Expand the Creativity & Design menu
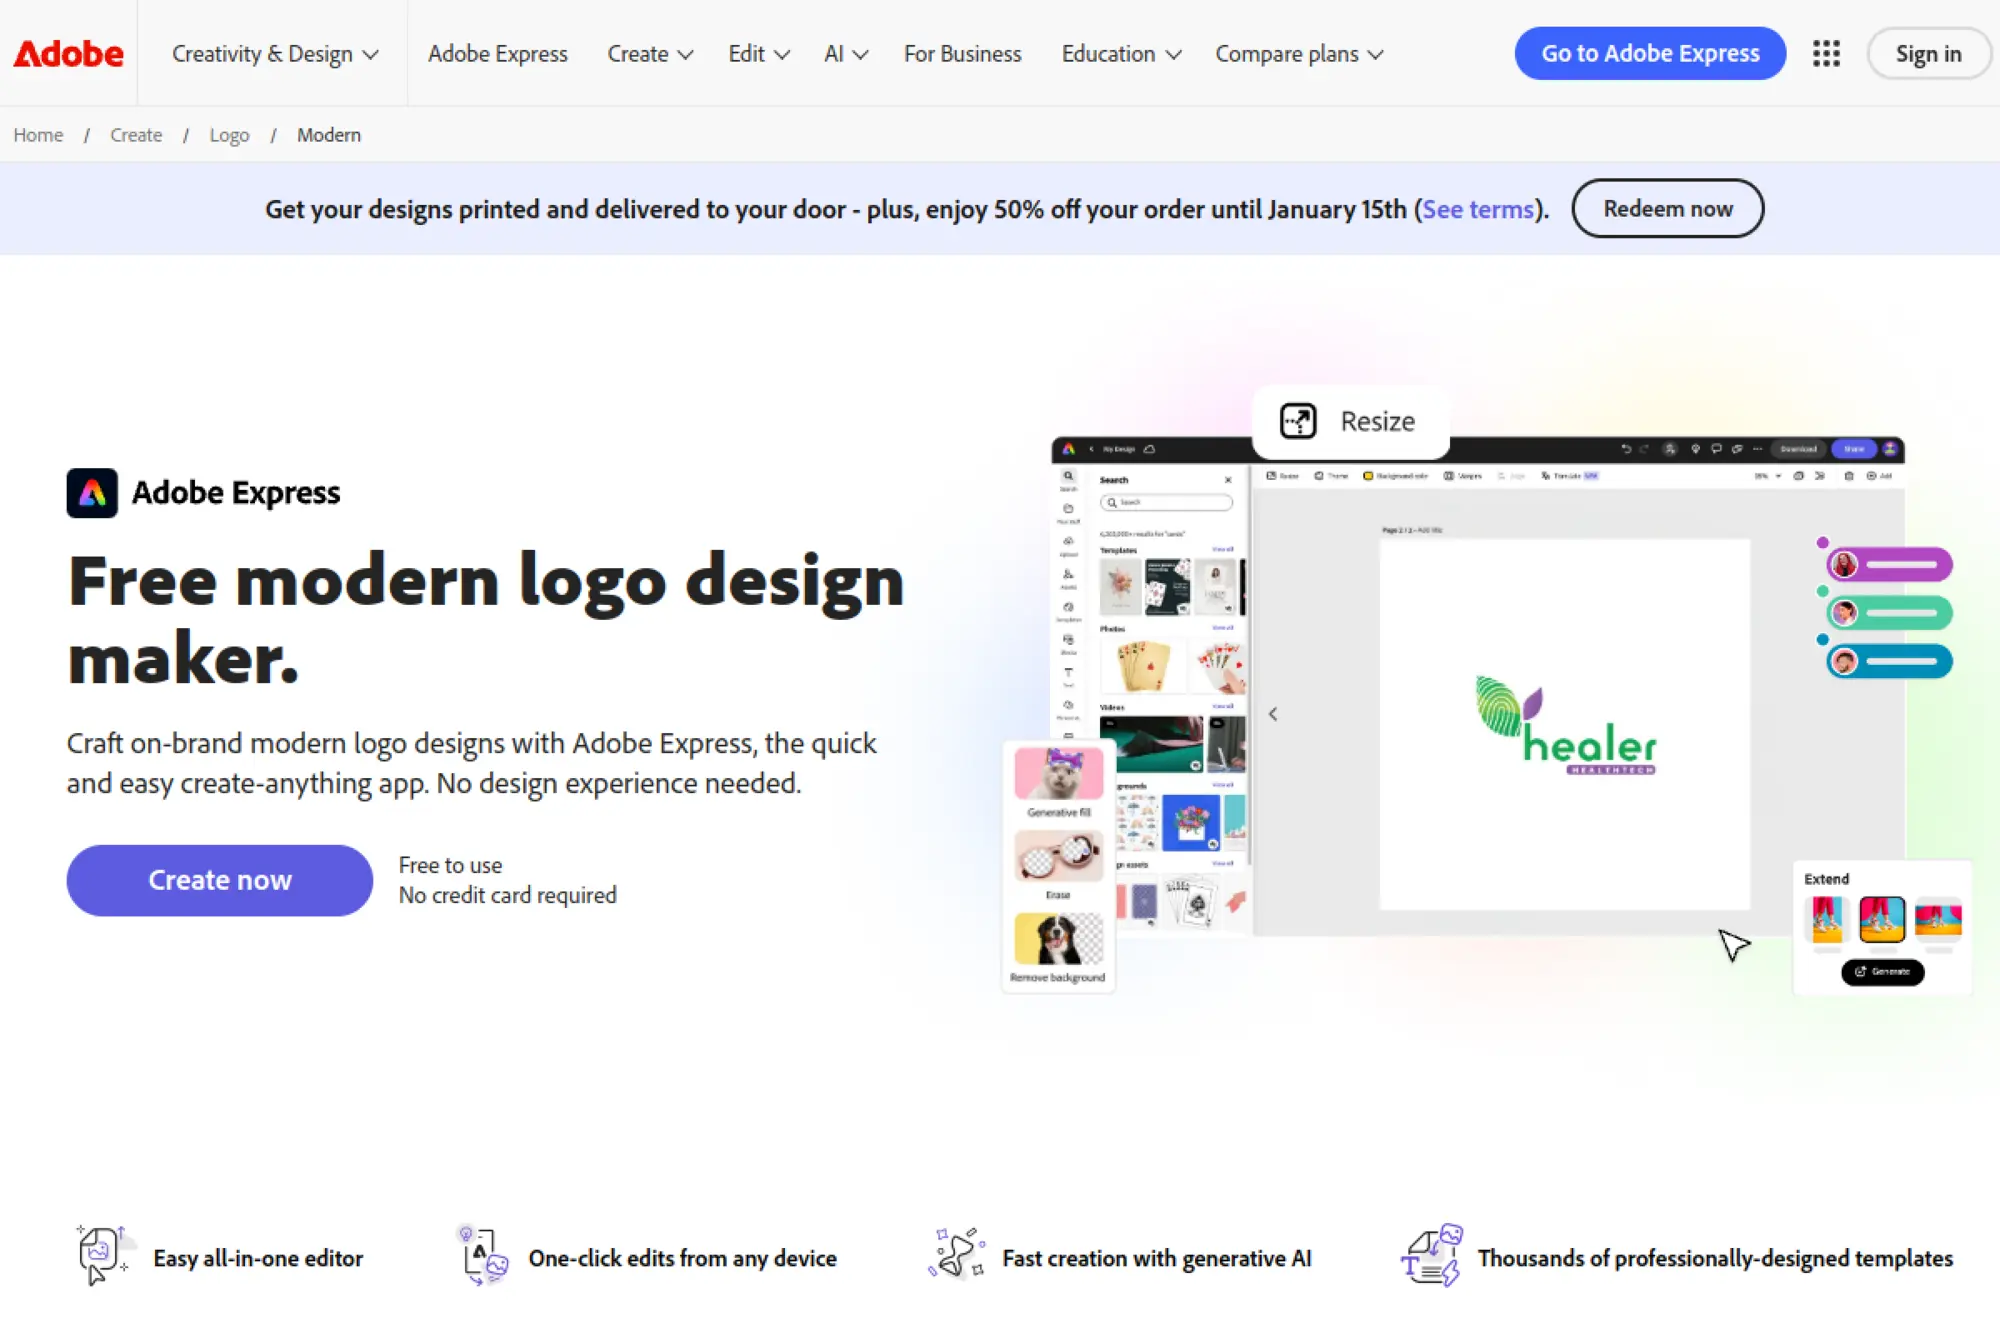 click(x=272, y=54)
